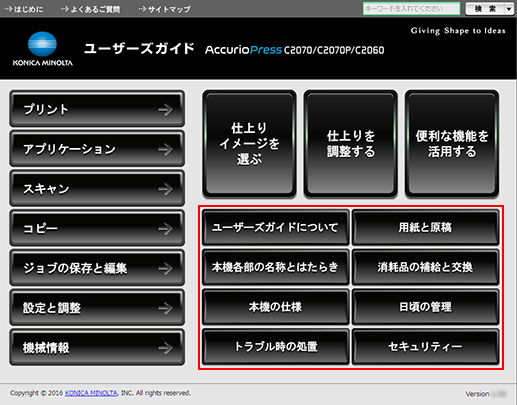This screenshot has width=517, height=405.
Task: Focus the keyword search input field
Action: click(411, 9)
